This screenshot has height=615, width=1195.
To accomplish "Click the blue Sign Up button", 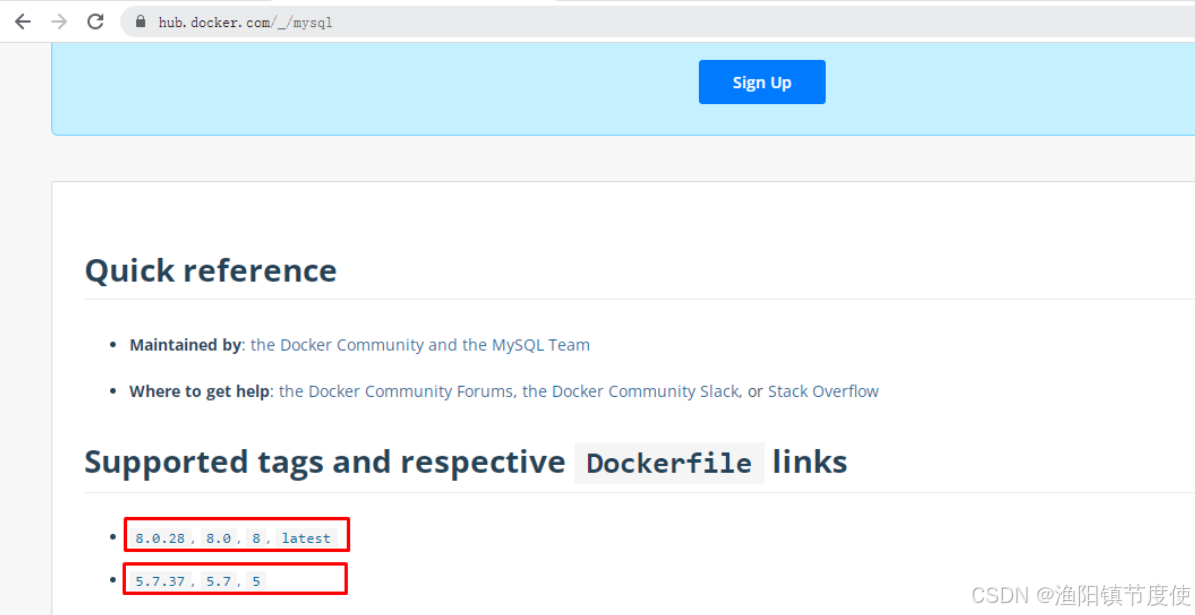I will point(761,82).
